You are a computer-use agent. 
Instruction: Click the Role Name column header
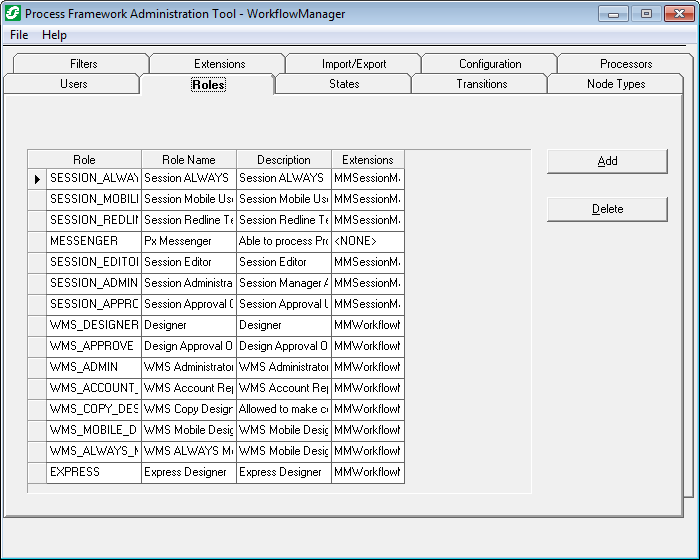pyautogui.click(x=189, y=160)
